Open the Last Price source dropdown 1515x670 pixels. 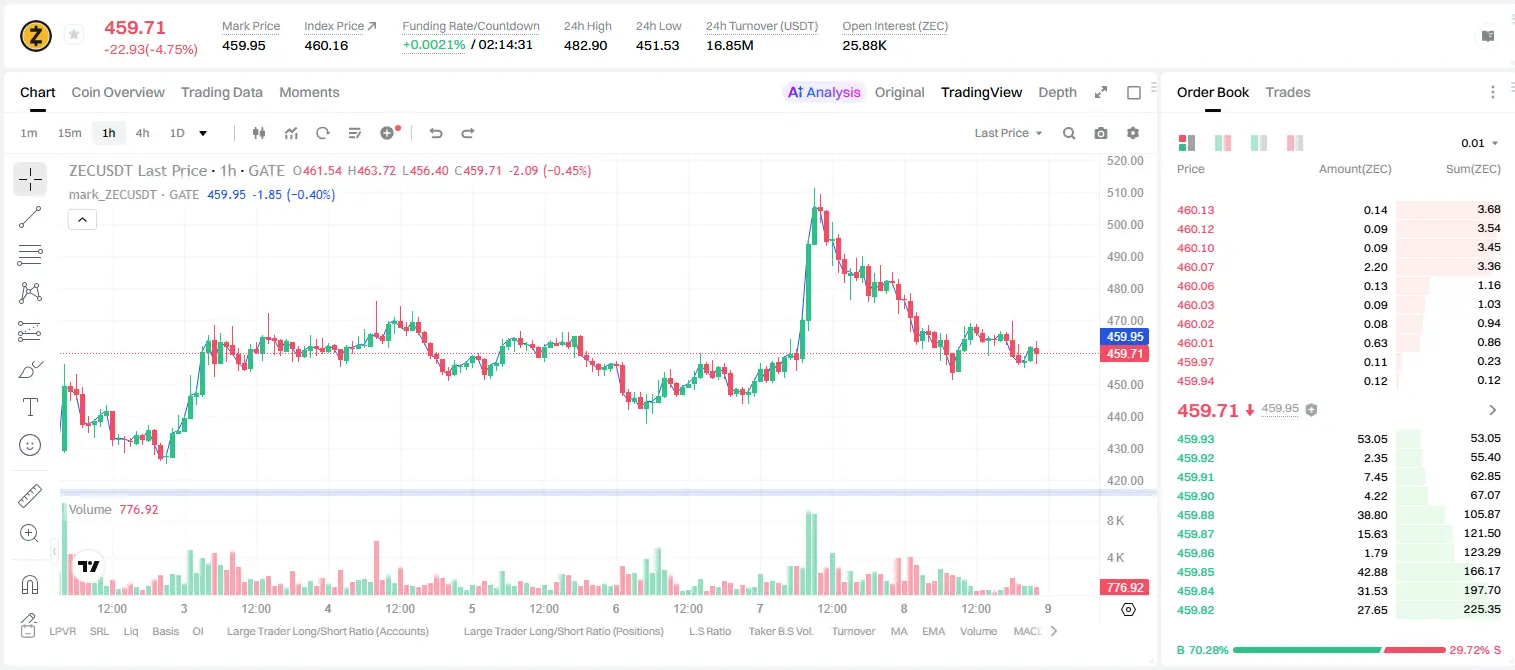tap(1008, 133)
